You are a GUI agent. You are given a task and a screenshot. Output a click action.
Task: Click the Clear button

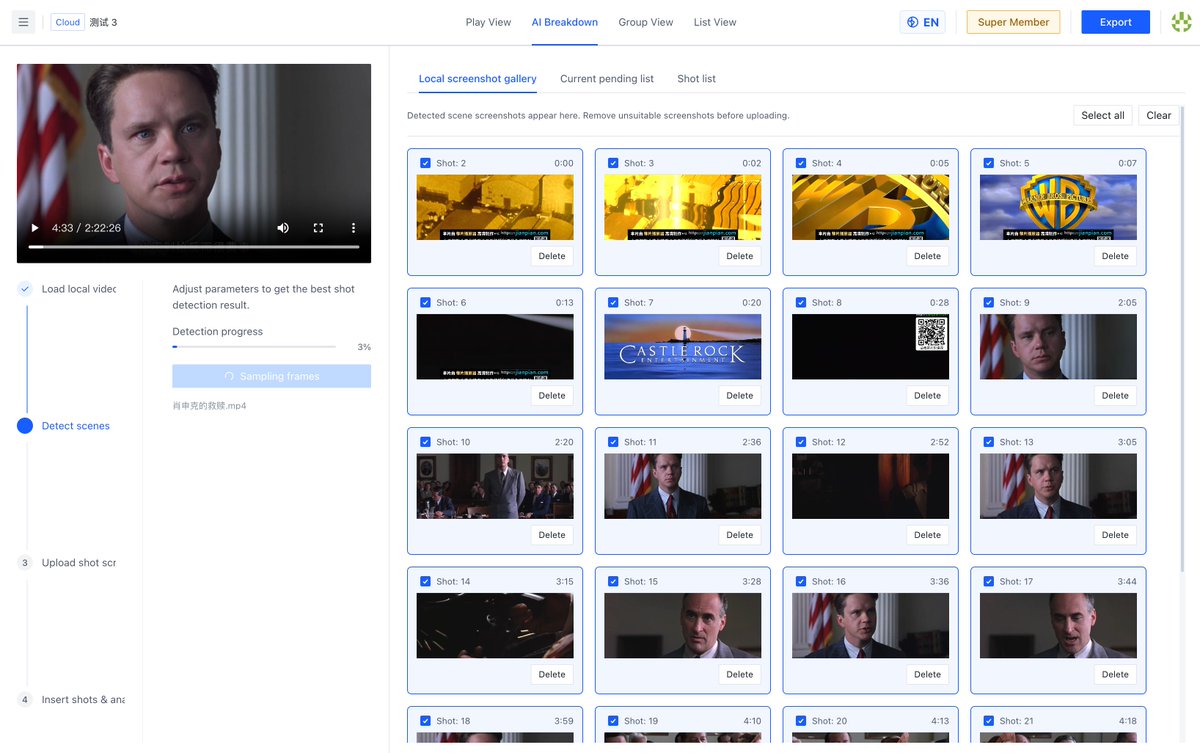pos(1158,115)
